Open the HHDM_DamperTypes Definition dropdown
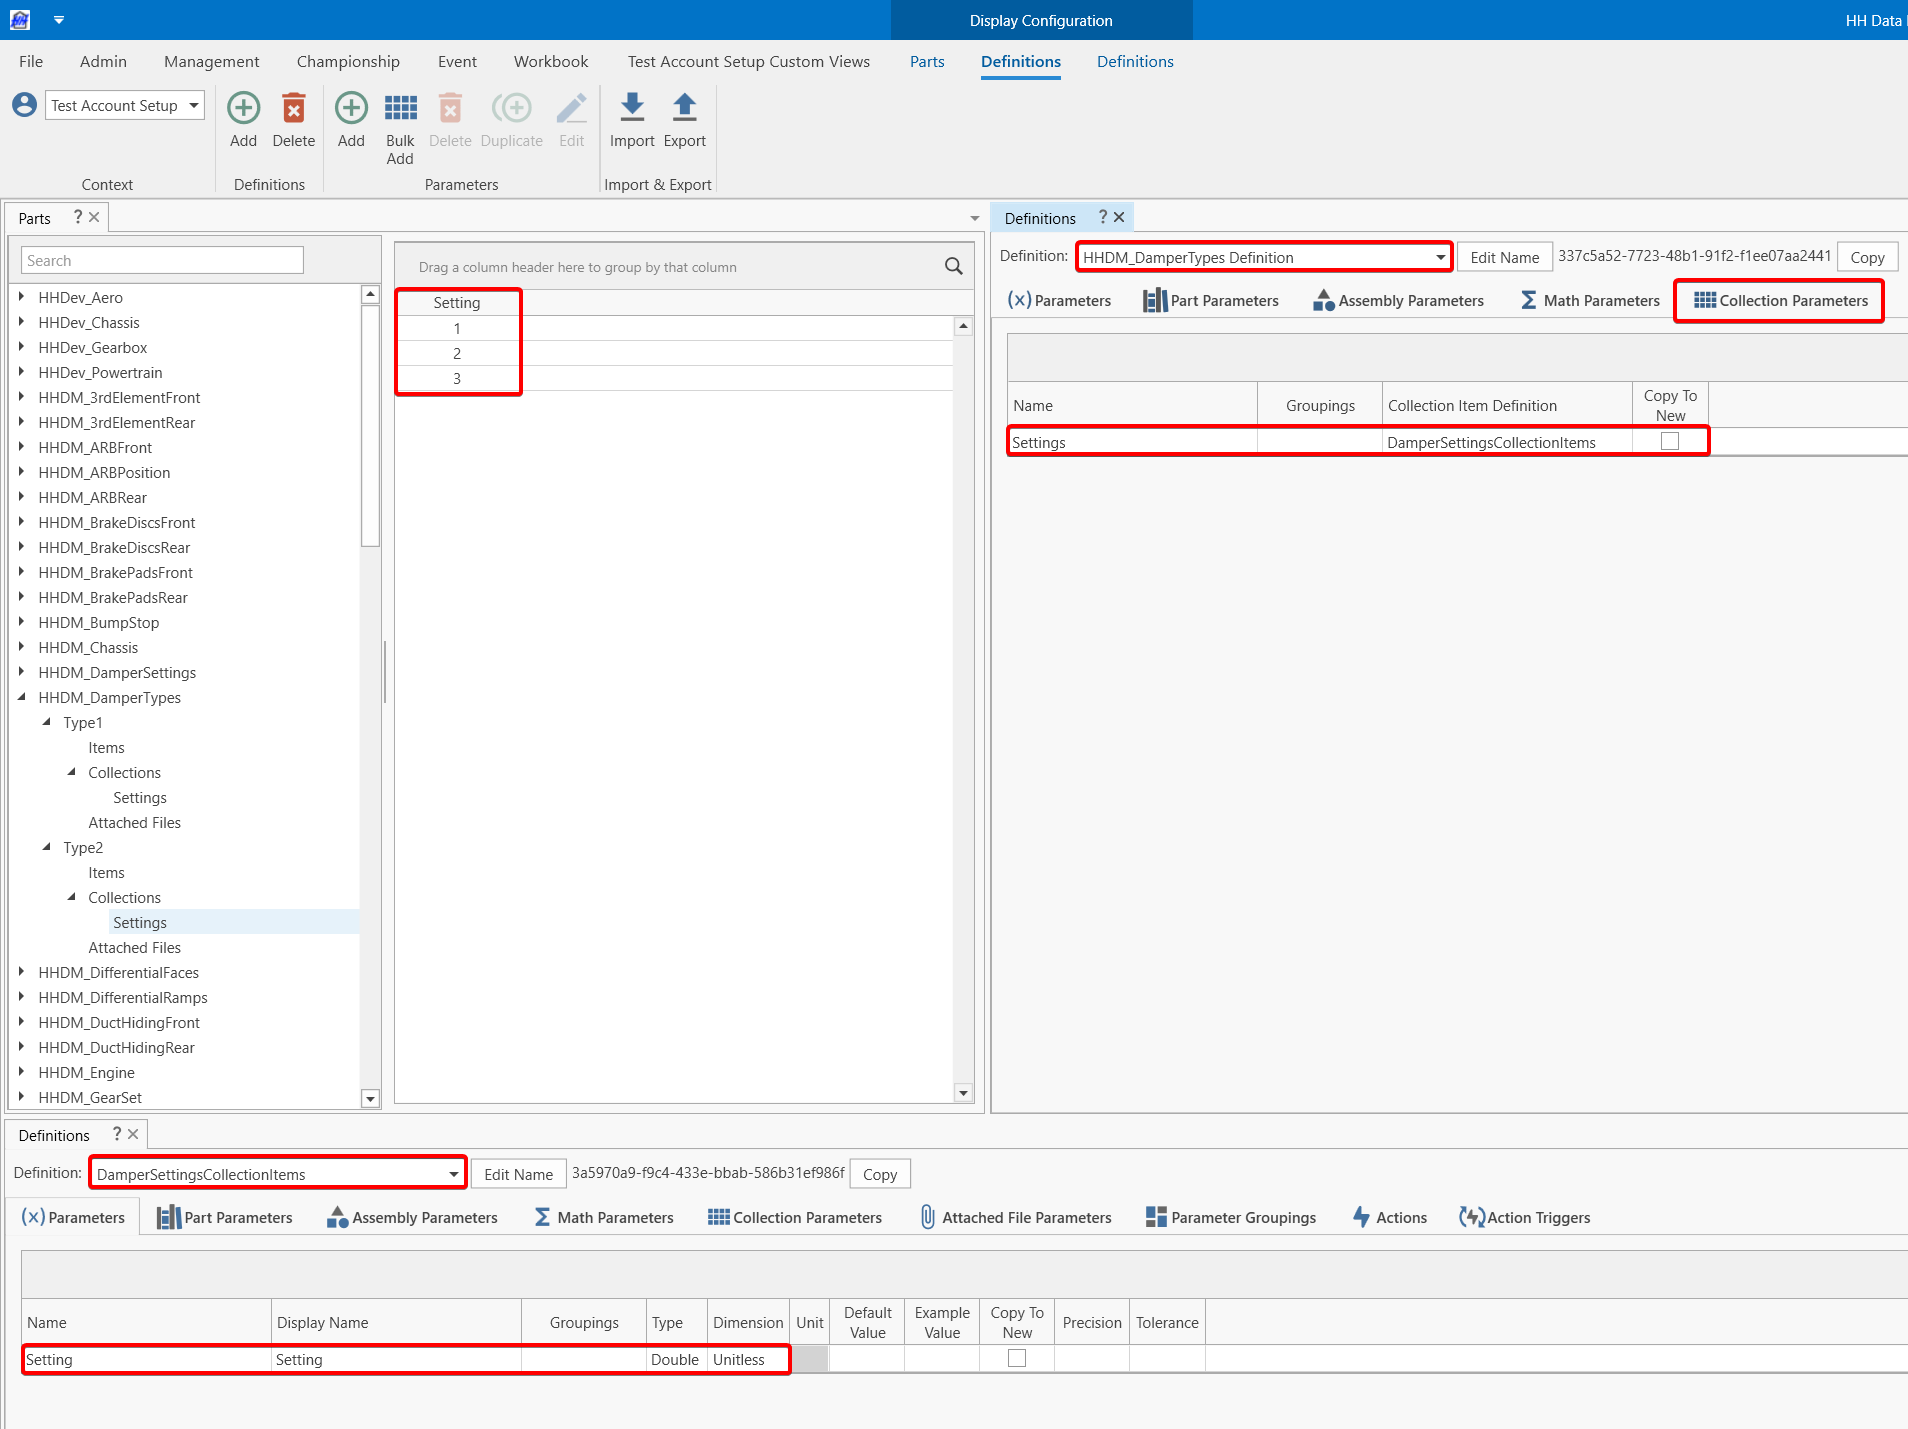Image resolution: width=1908 pixels, height=1429 pixels. tap(1440, 257)
